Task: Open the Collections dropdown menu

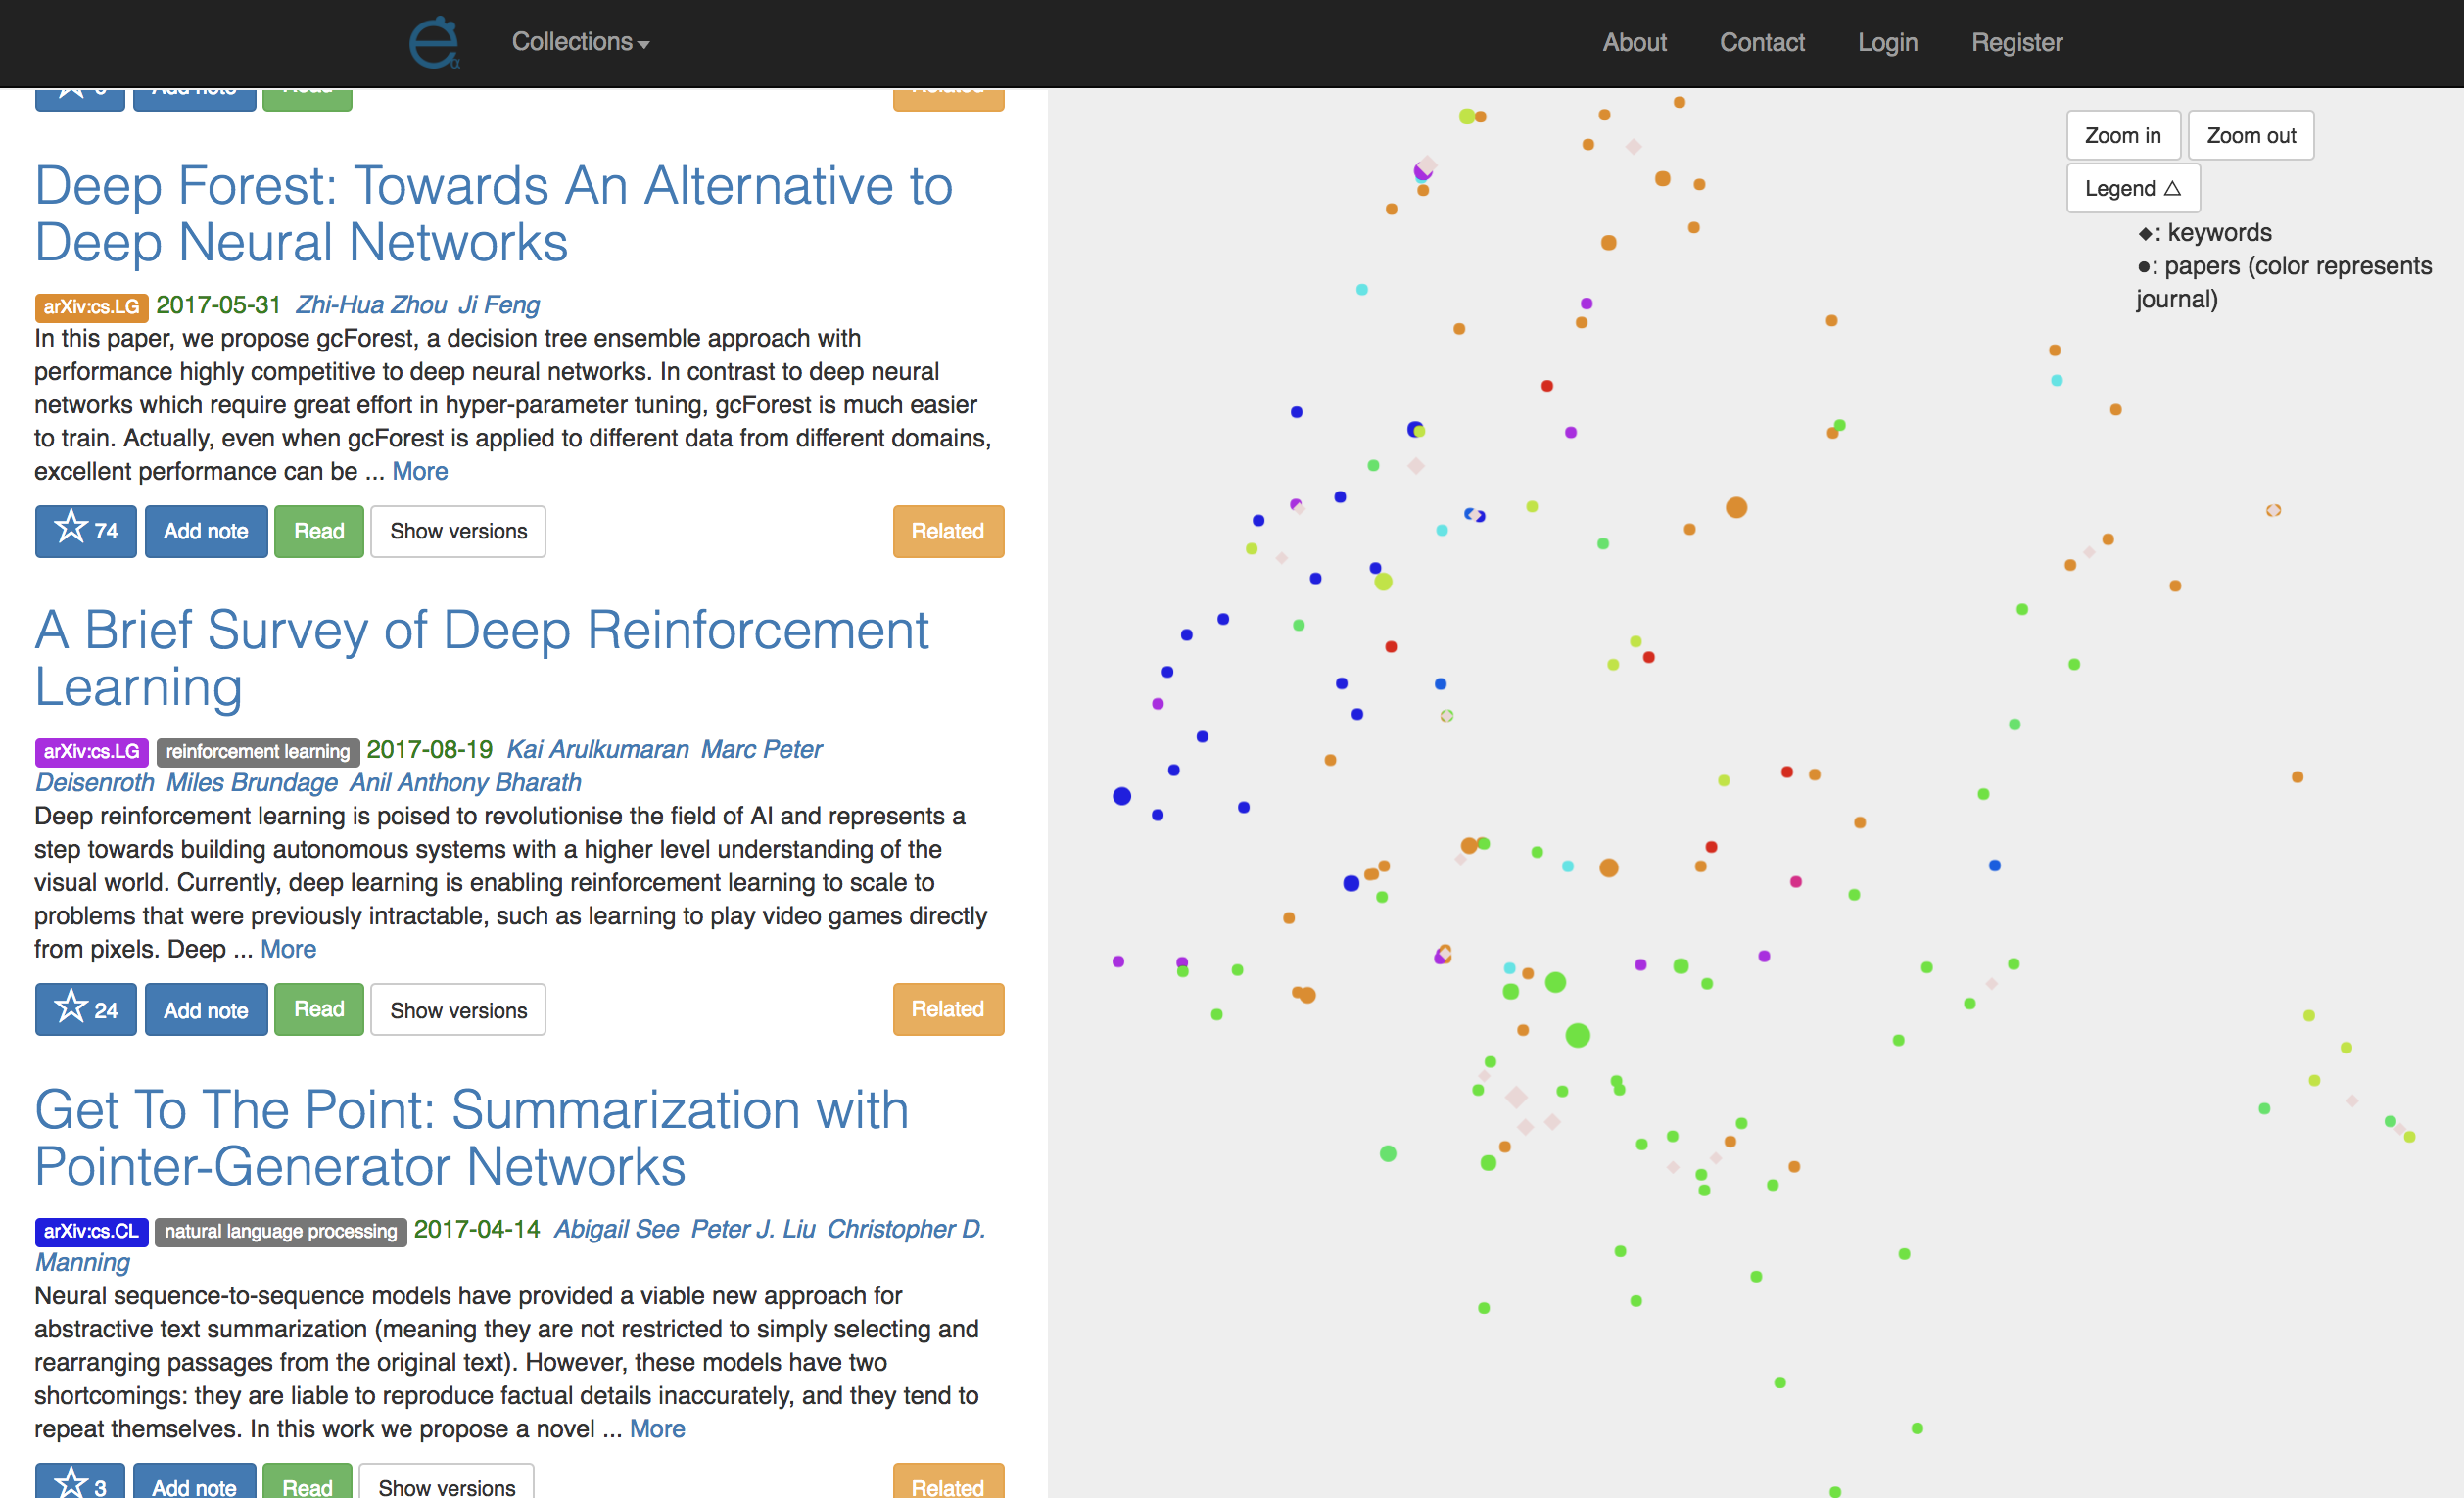Action: click(580, 42)
